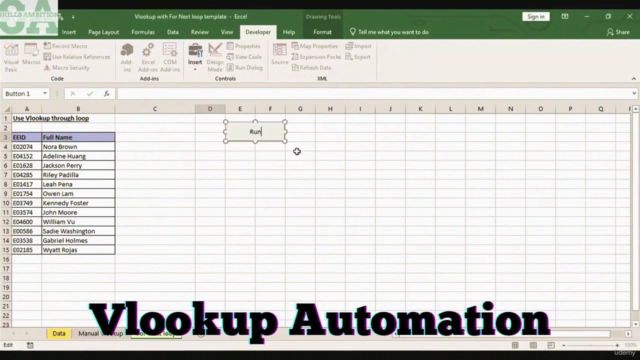
Task: Open the Drawing Tools Format tab
Action: click(322, 32)
